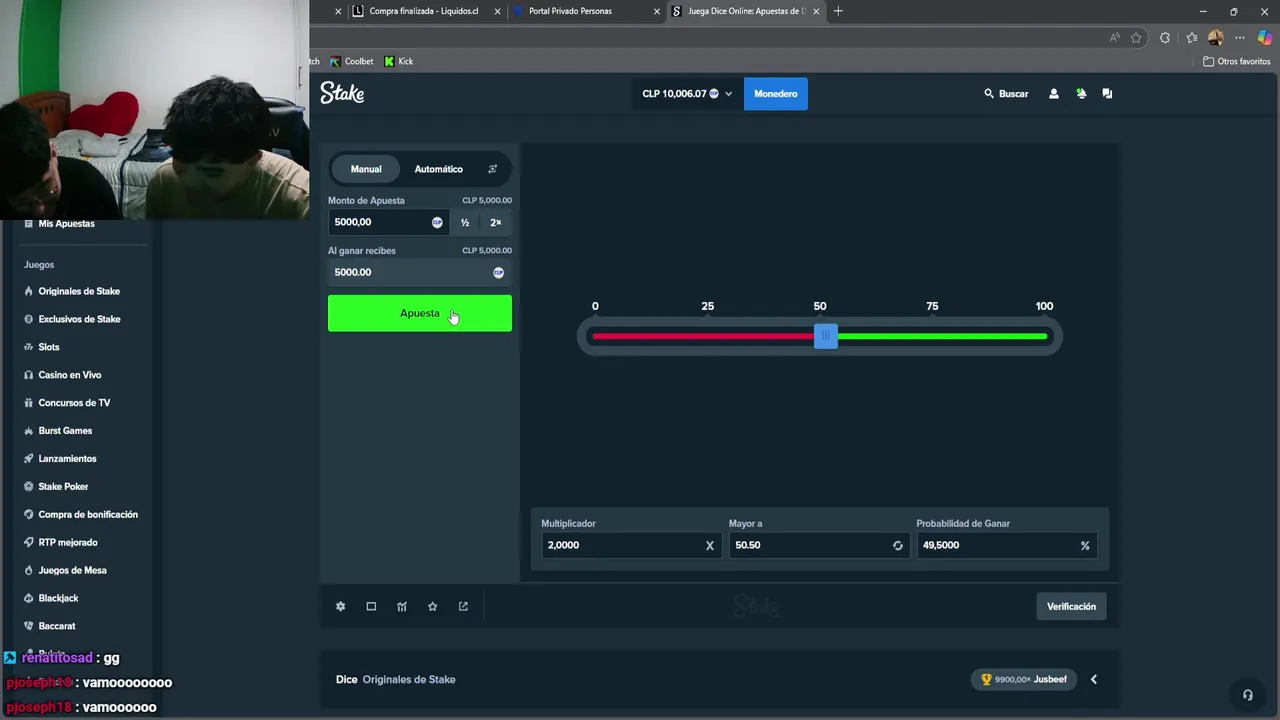Click the percent icon in win probability
The height and width of the screenshot is (720, 1280).
click(x=1085, y=545)
